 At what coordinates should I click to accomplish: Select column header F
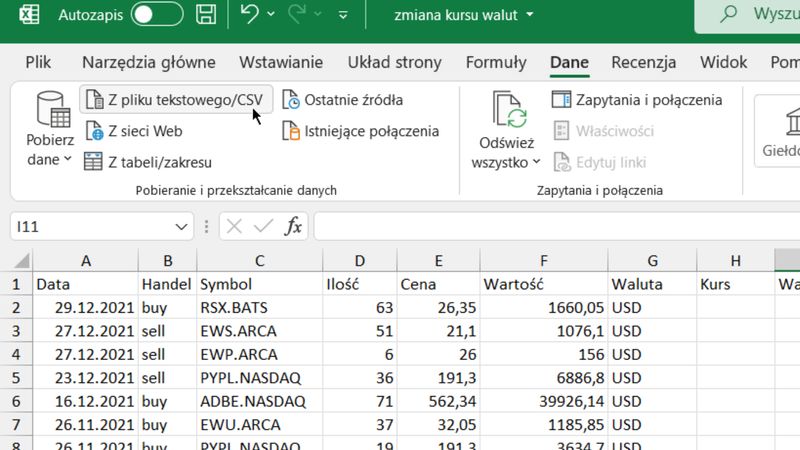coord(544,261)
